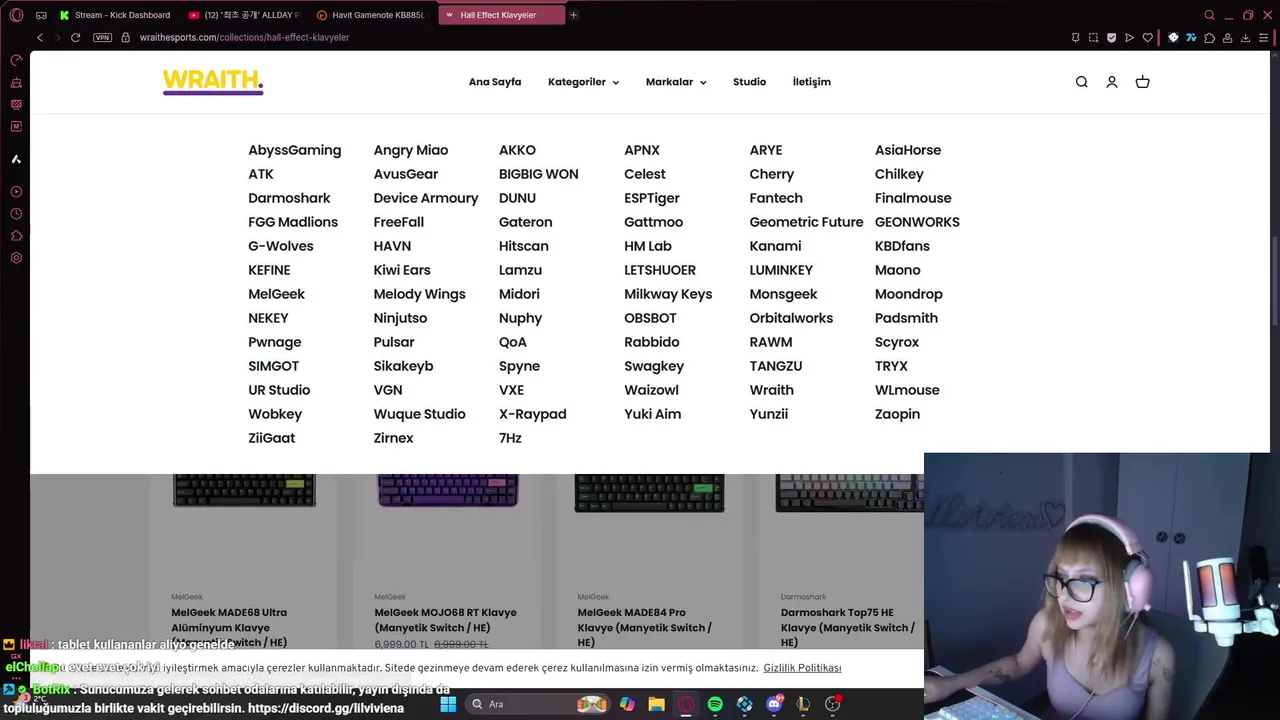The image size is (1280, 720).
Task: Open the account profile icon
Action: (1111, 82)
